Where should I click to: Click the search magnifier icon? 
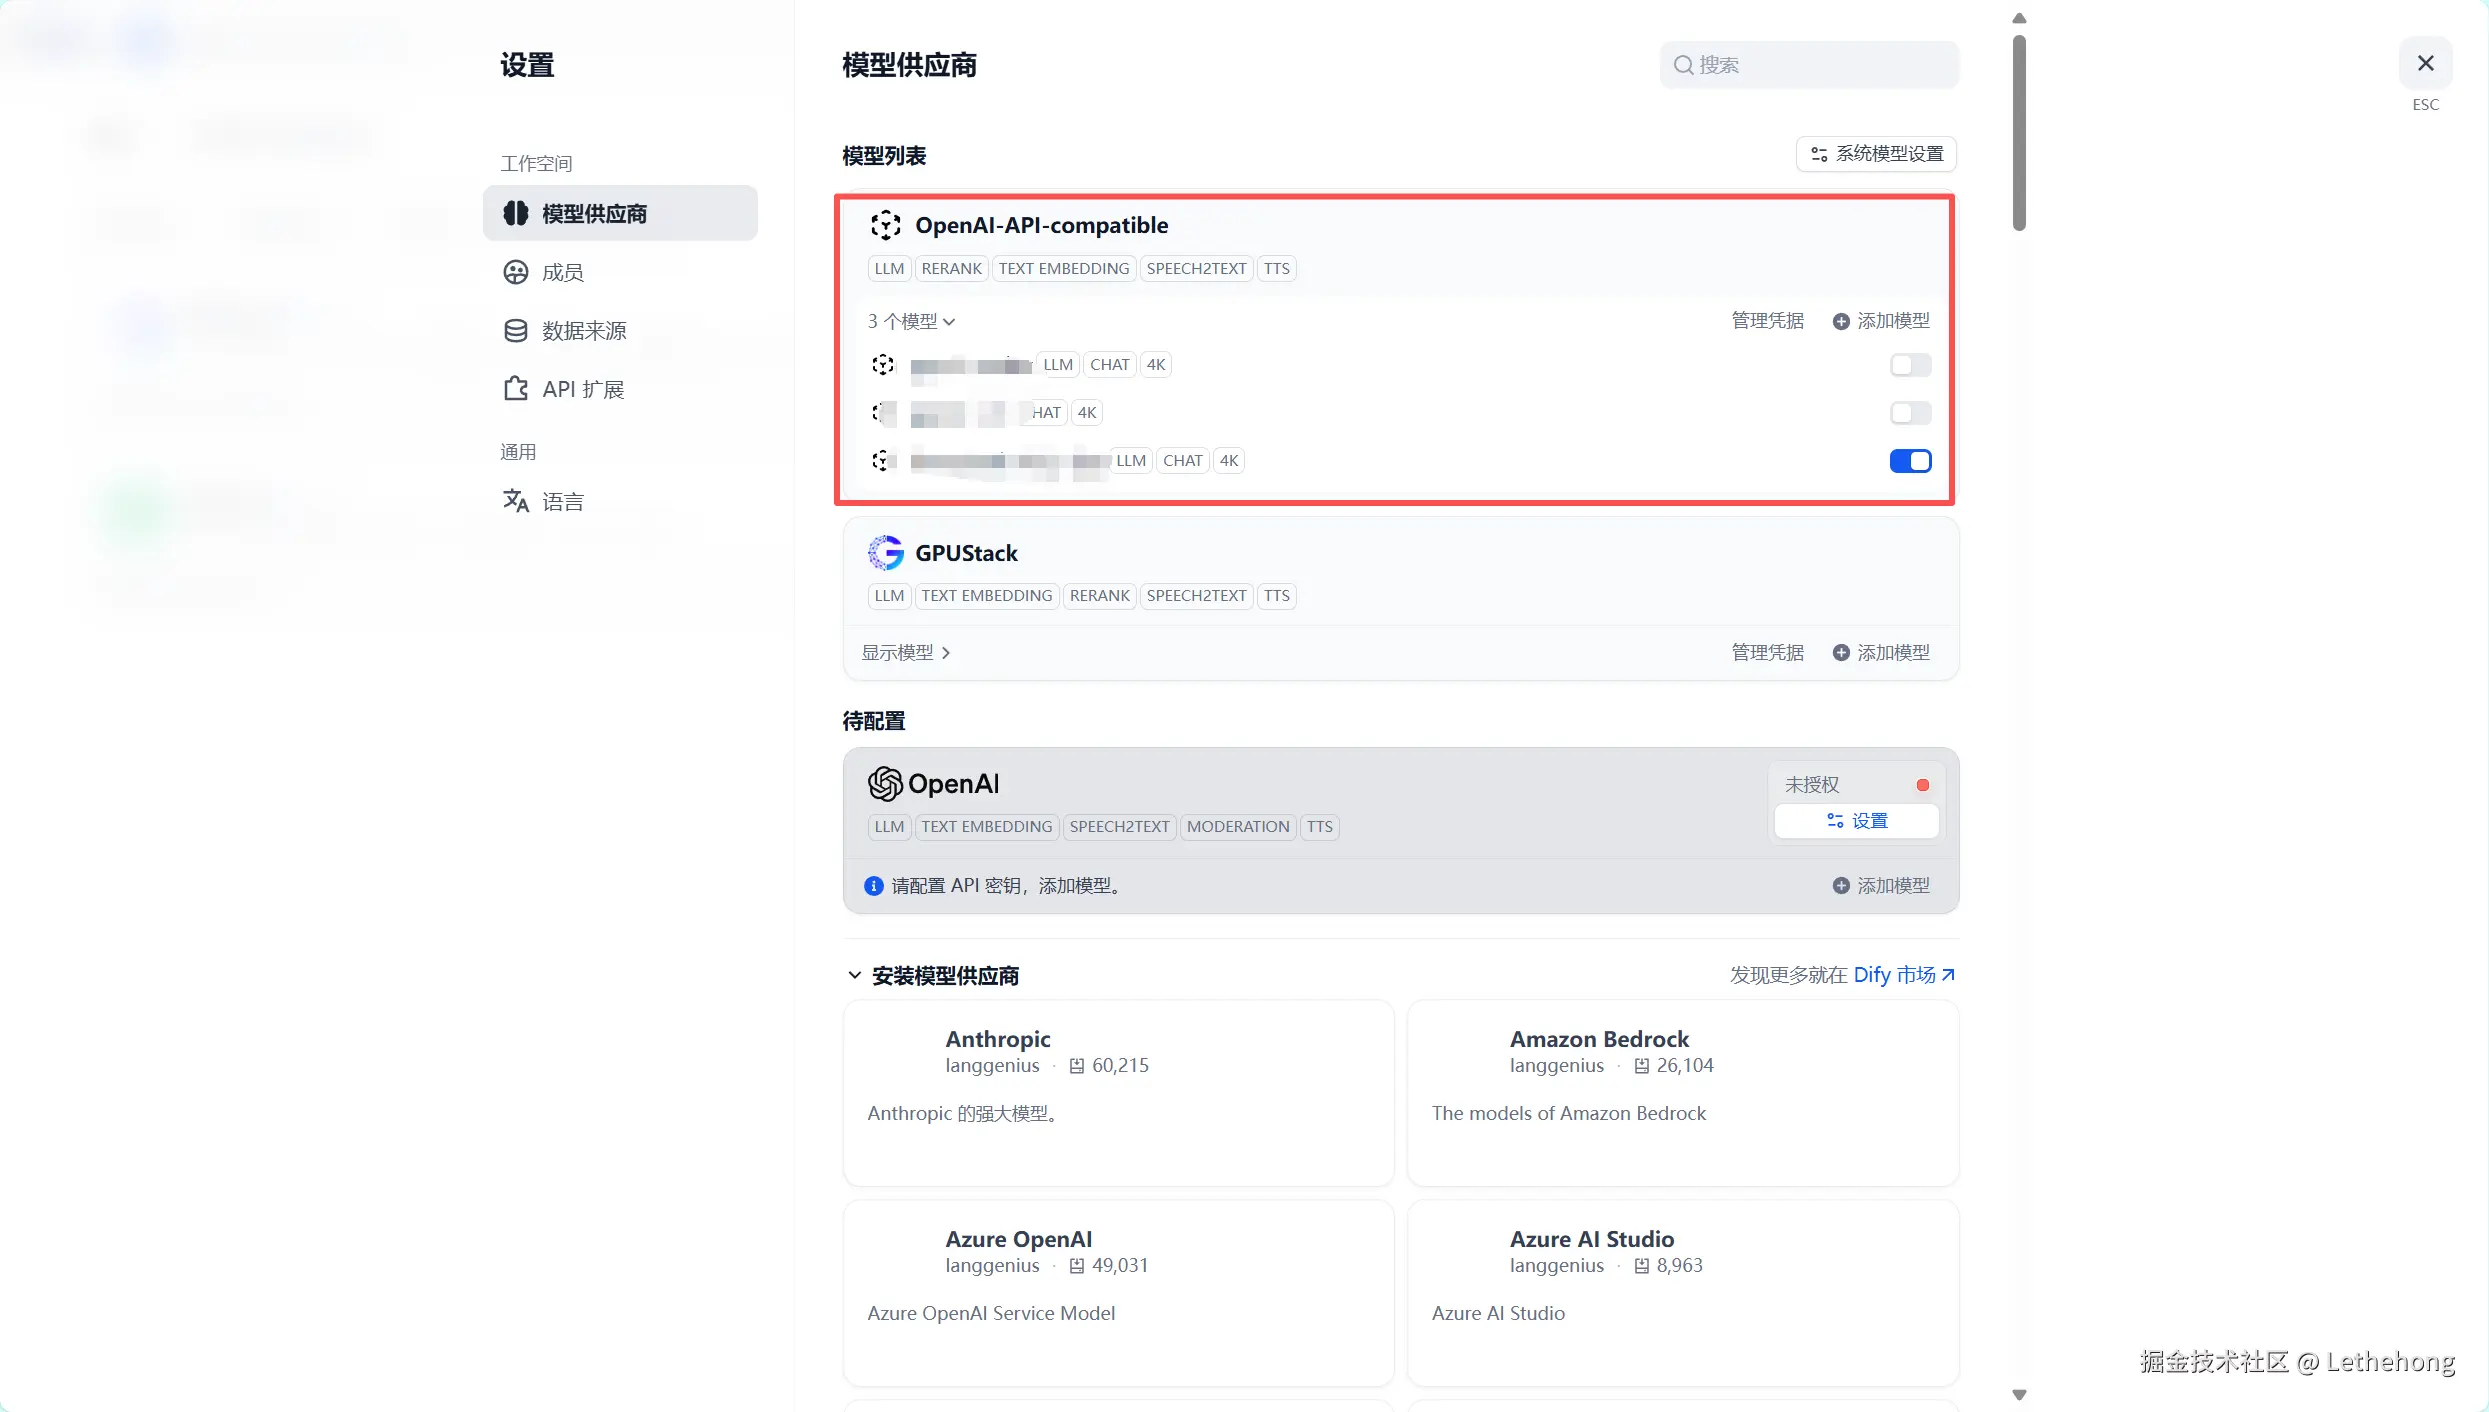(x=1683, y=65)
